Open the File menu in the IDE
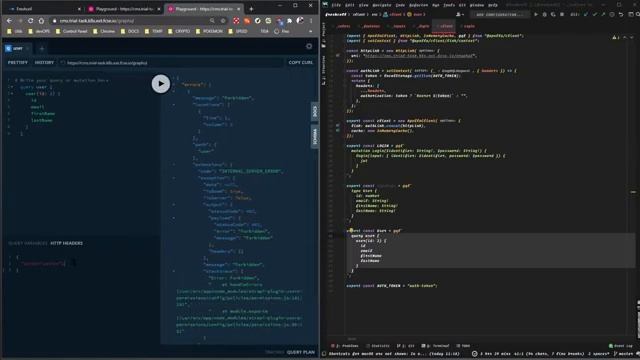Image resolution: width=640 pixels, height=360 pixels. coord(336,5)
